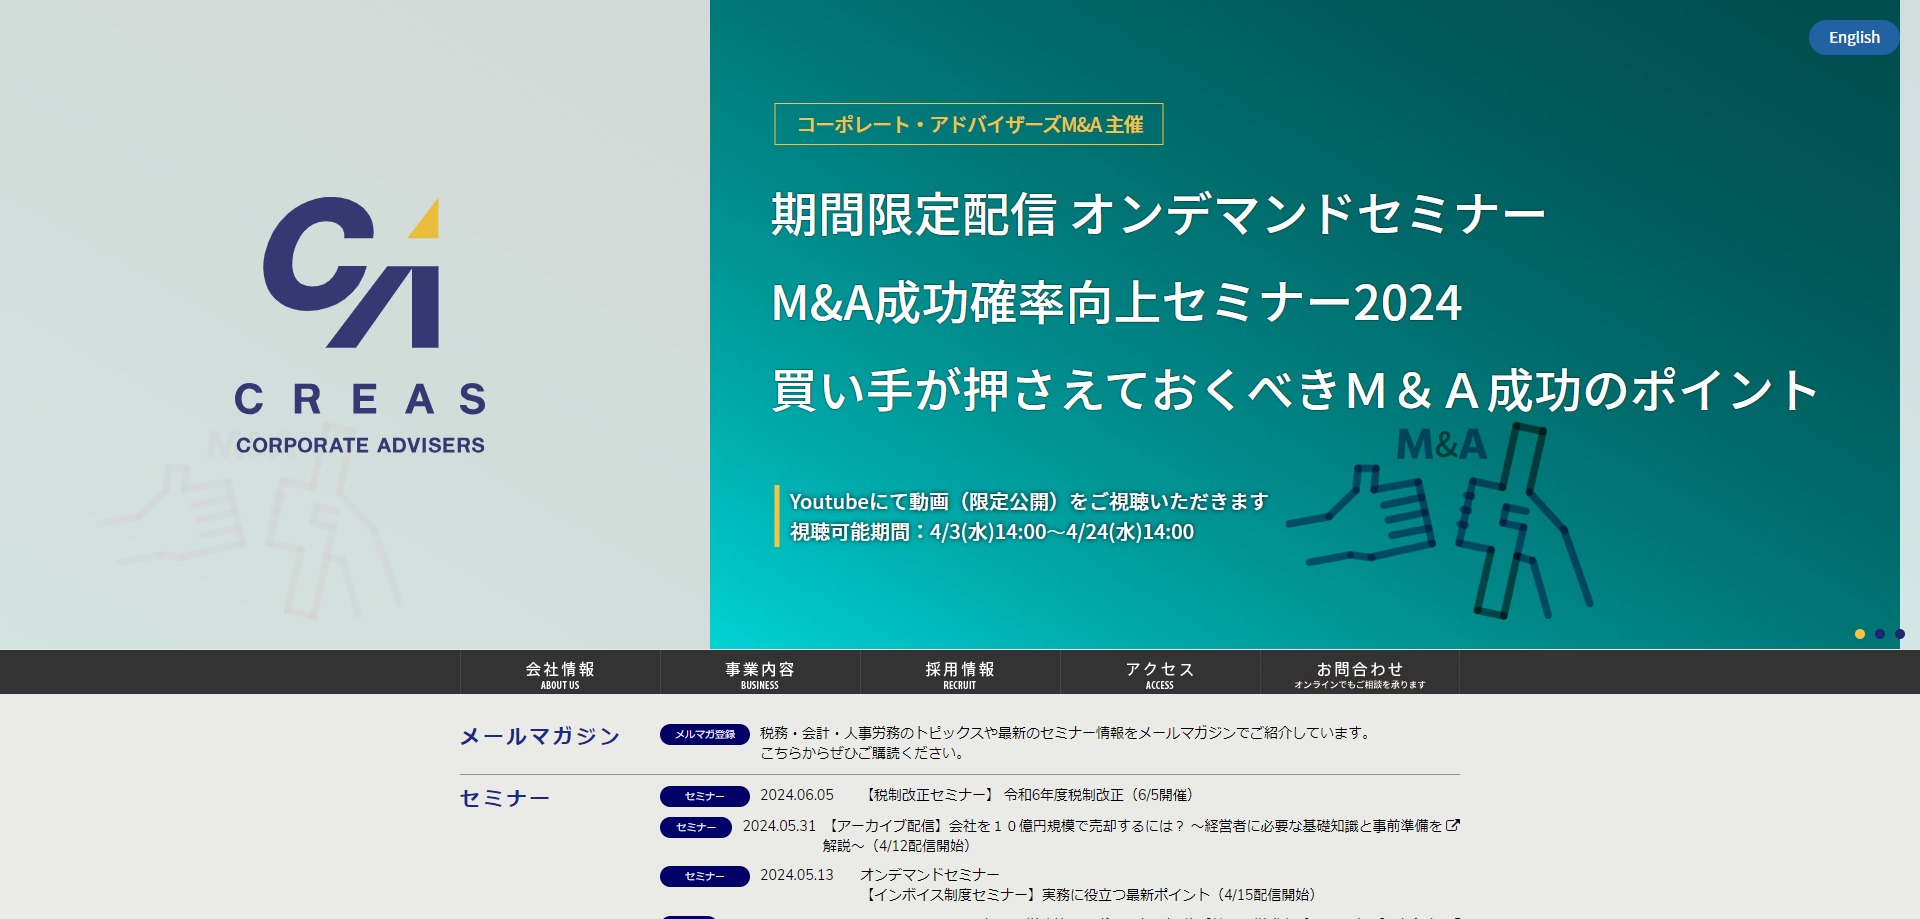This screenshot has width=1920, height=919.
Task: Click the mail magazine description text
Action: tap(1067, 743)
